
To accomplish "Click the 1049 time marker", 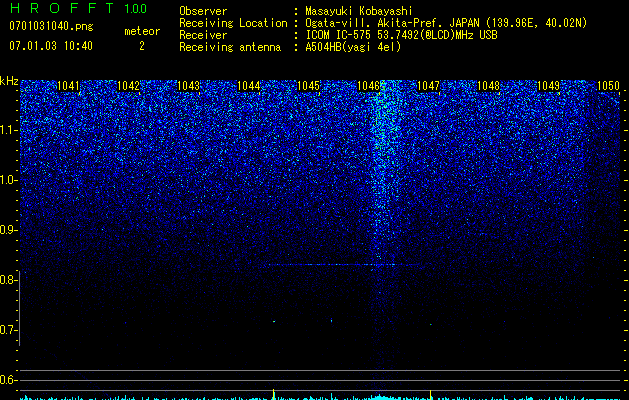I will pos(548,86).
